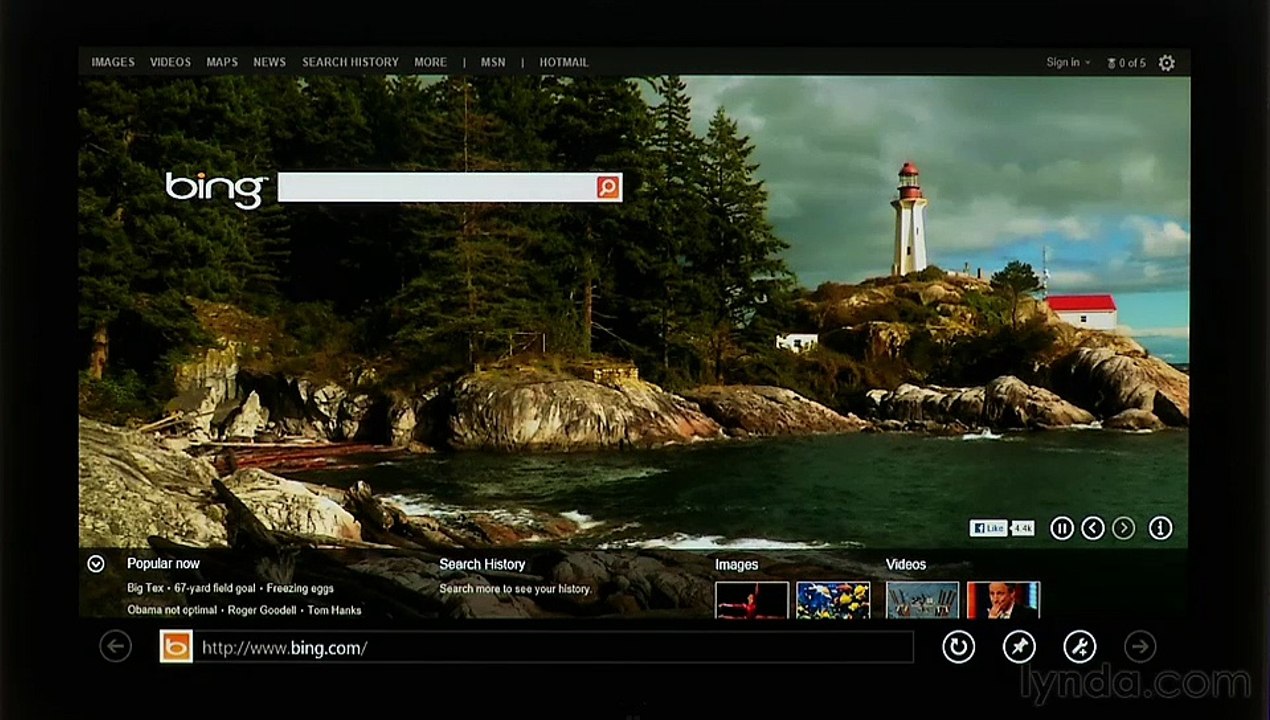1270x720 pixels.
Task: Go to MSN link
Action: tap(493, 62)
